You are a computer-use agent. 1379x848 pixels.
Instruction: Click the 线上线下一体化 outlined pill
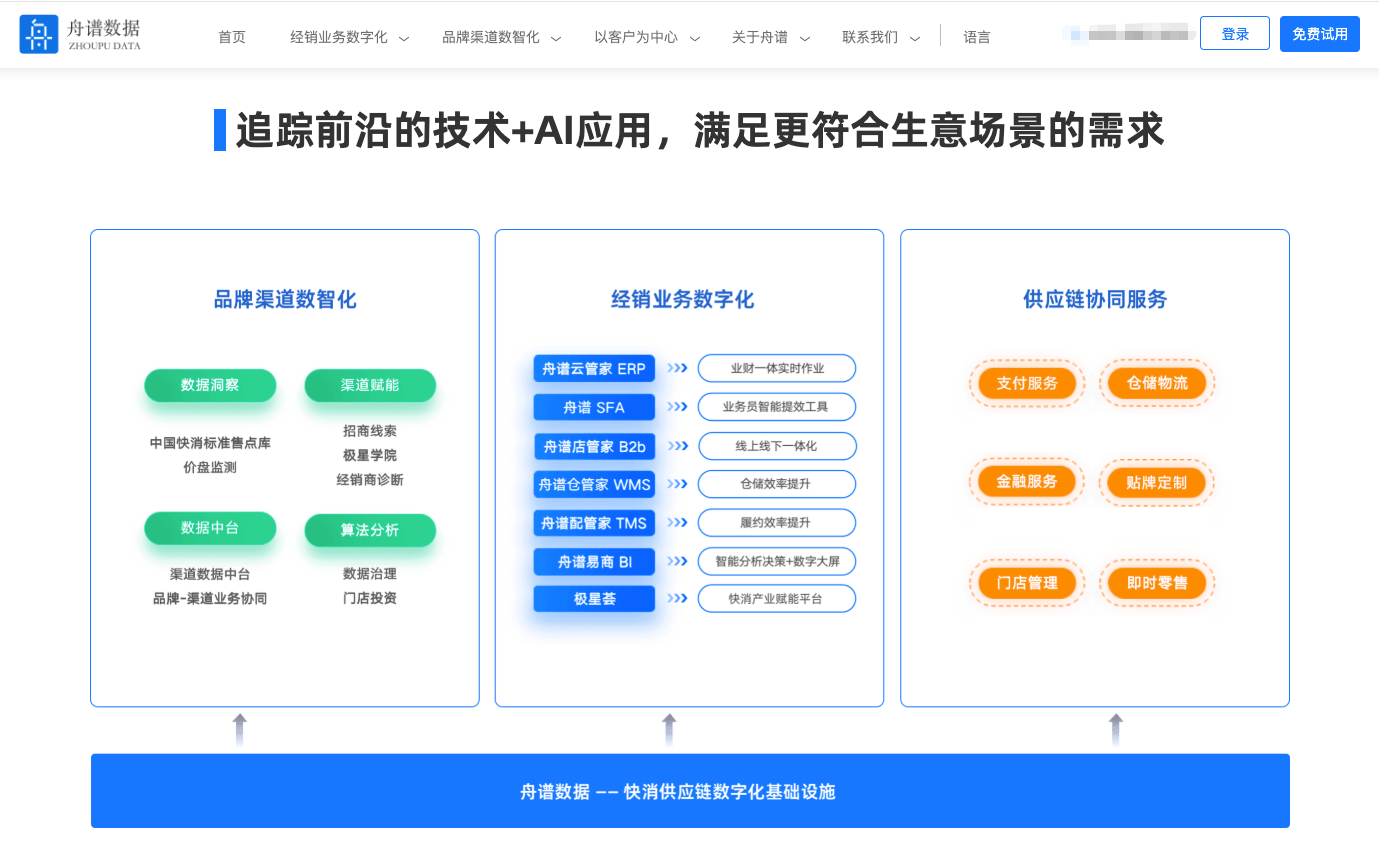777,446
